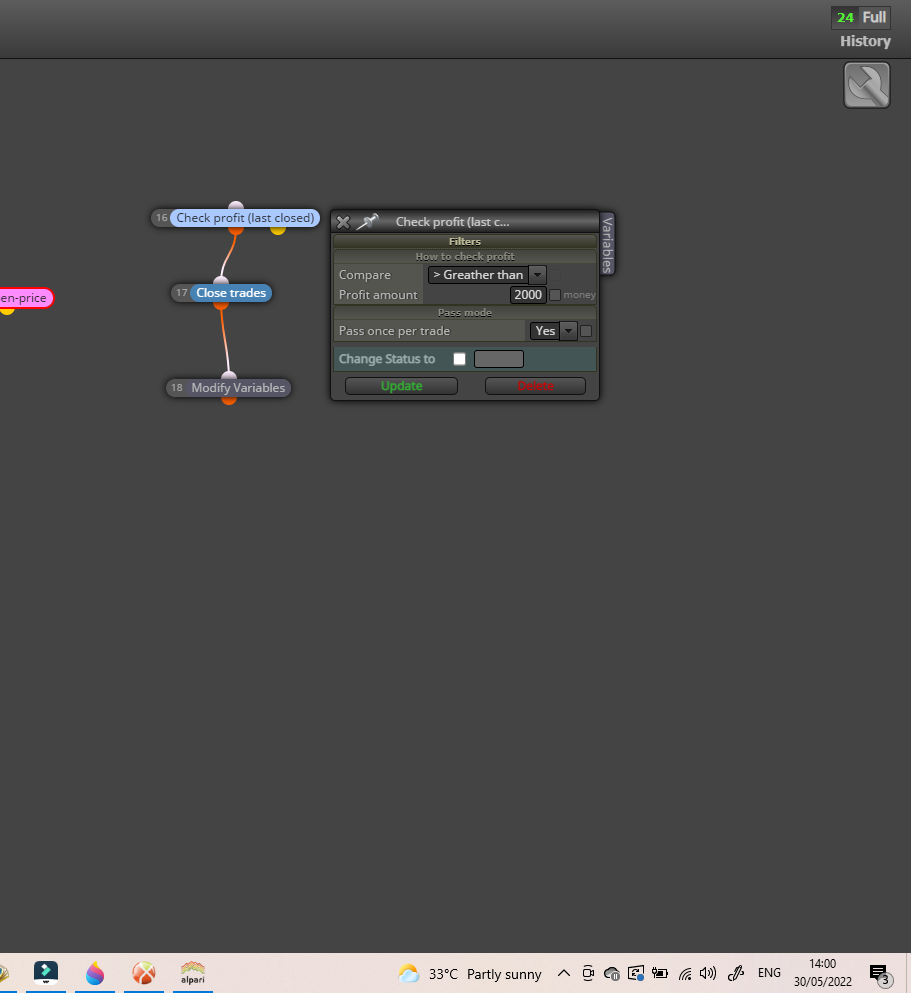Open the notification center with 3 alerts
The height and width of the screenshot is (993, 911).
880,974
